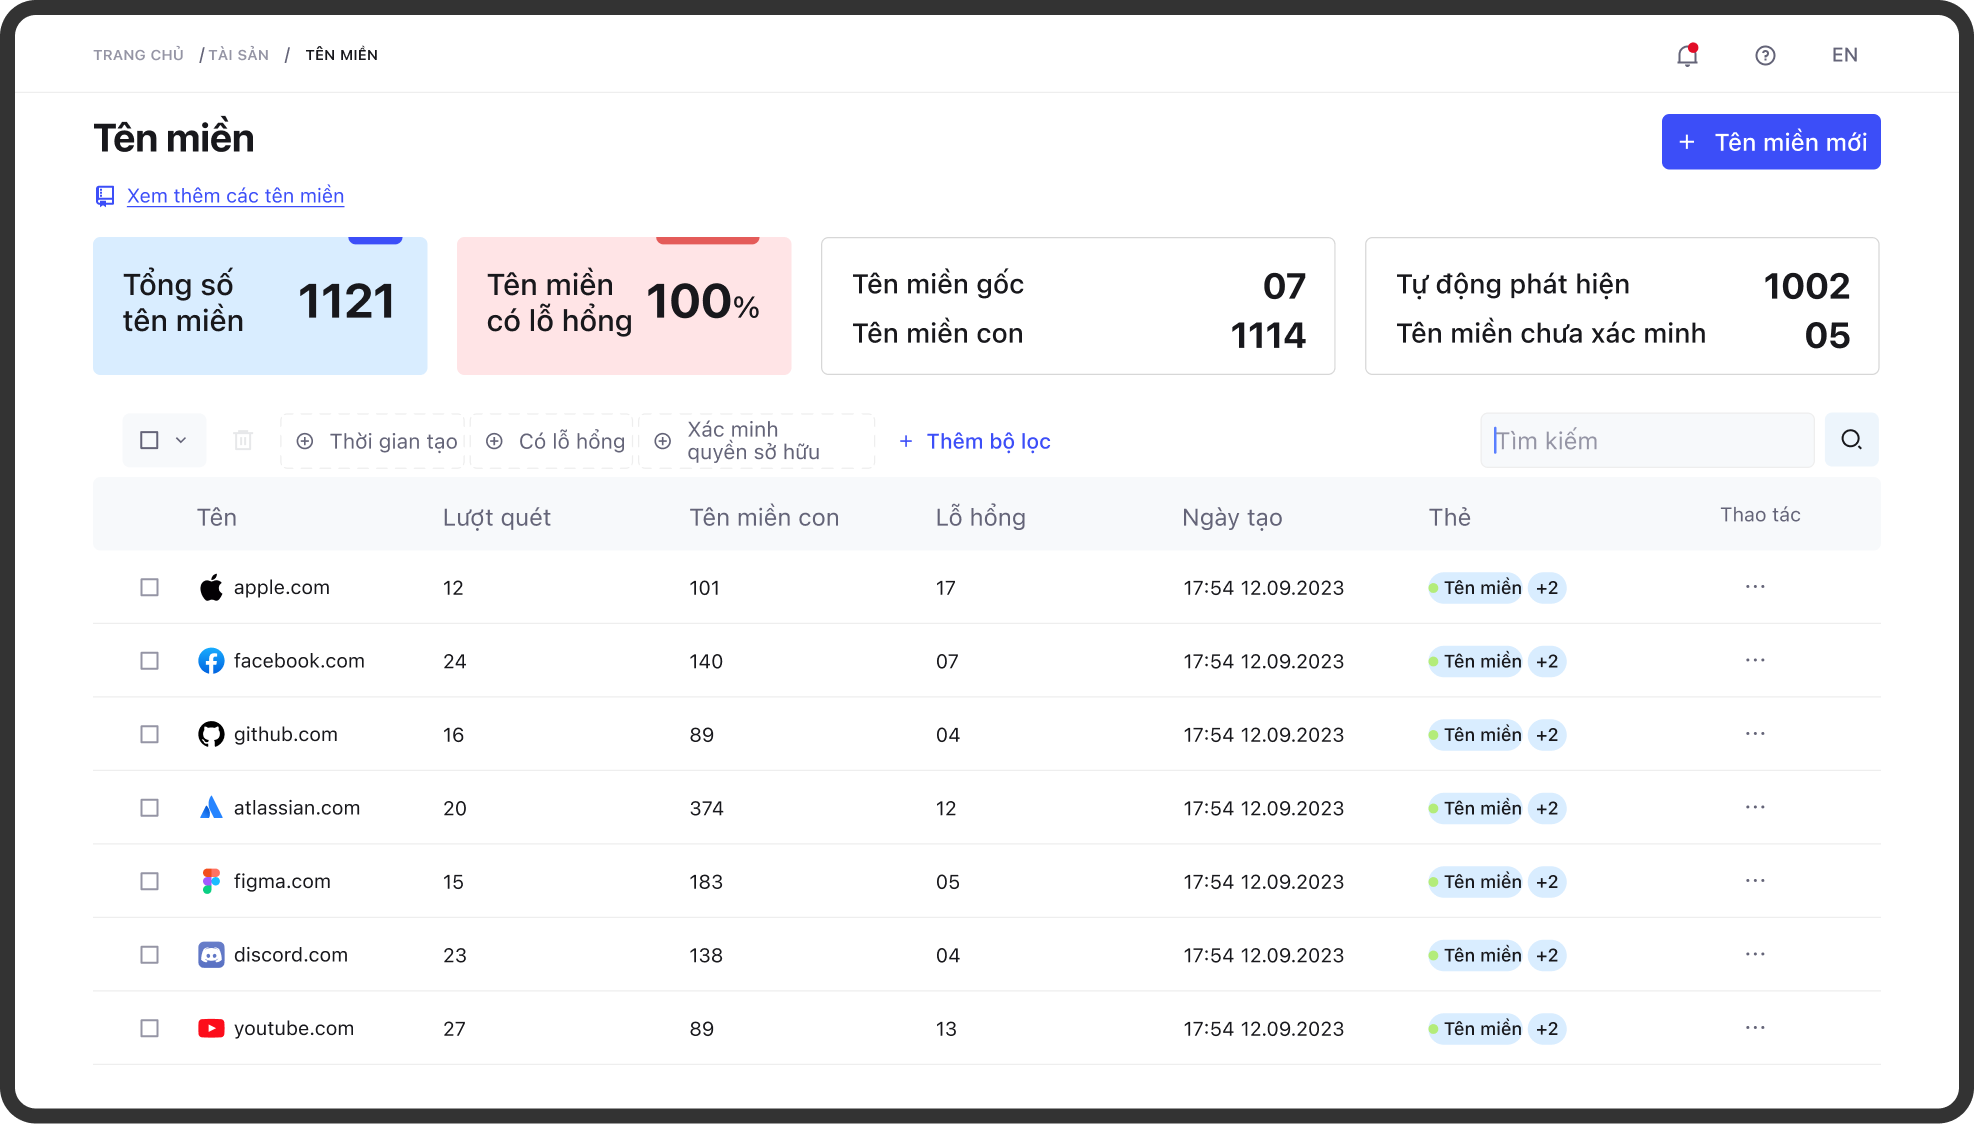Screen dimensions: 1974x1124
Task: Select the figma.com row checkbox
Action: [x=150, y=881]
